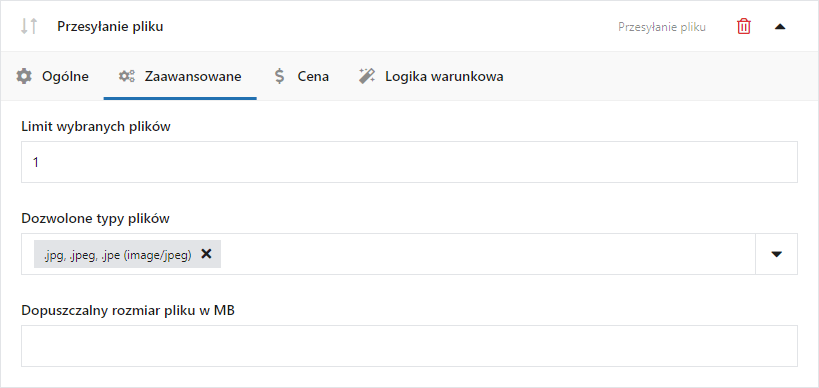Click the dollar sign icon beside Cena
Viewport: 819px width, 388px height.
click(x=280, y=76)
